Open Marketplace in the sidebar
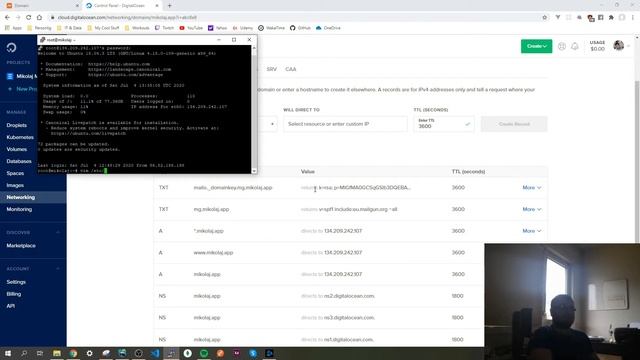 click(21, 246)
